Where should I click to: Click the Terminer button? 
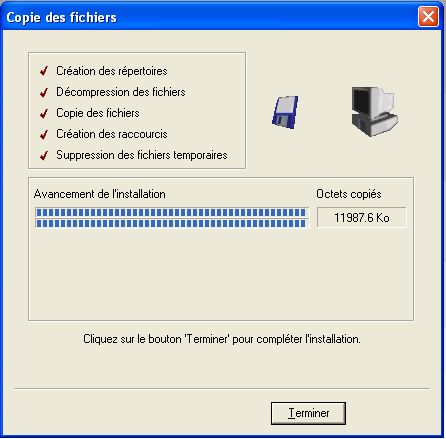[x=308, y=413]
